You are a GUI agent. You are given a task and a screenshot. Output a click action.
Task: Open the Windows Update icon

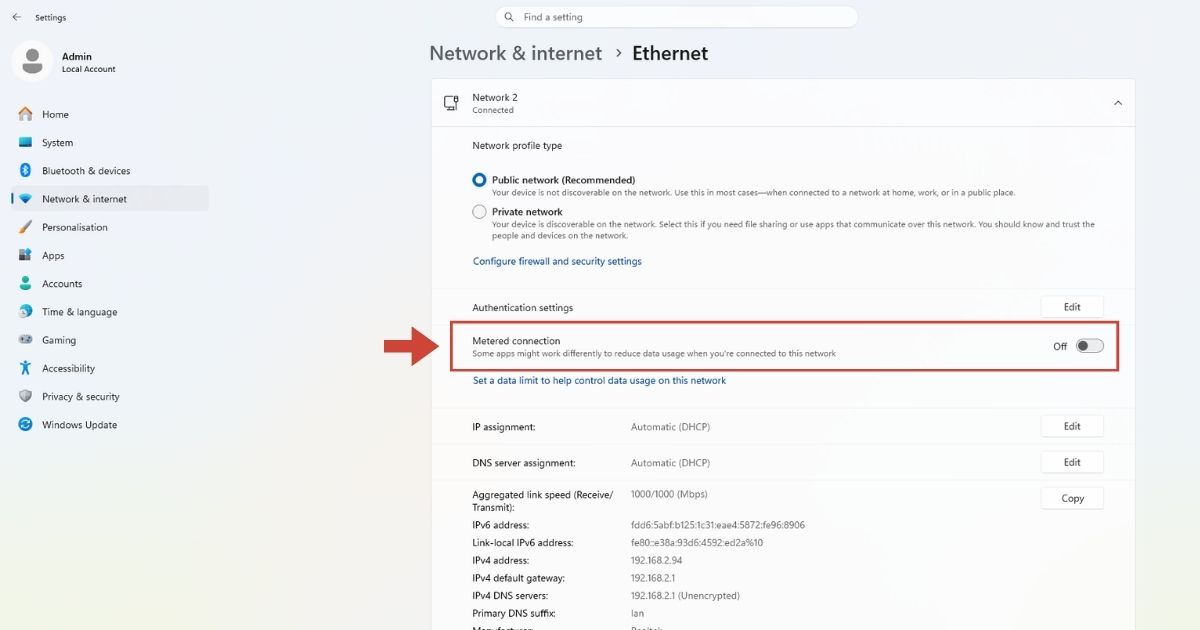pos(25,424)
